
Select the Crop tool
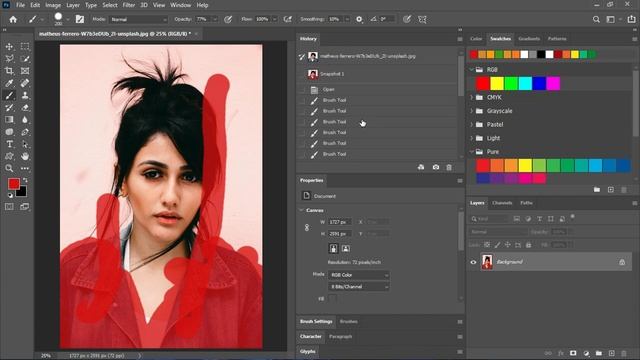9,71
